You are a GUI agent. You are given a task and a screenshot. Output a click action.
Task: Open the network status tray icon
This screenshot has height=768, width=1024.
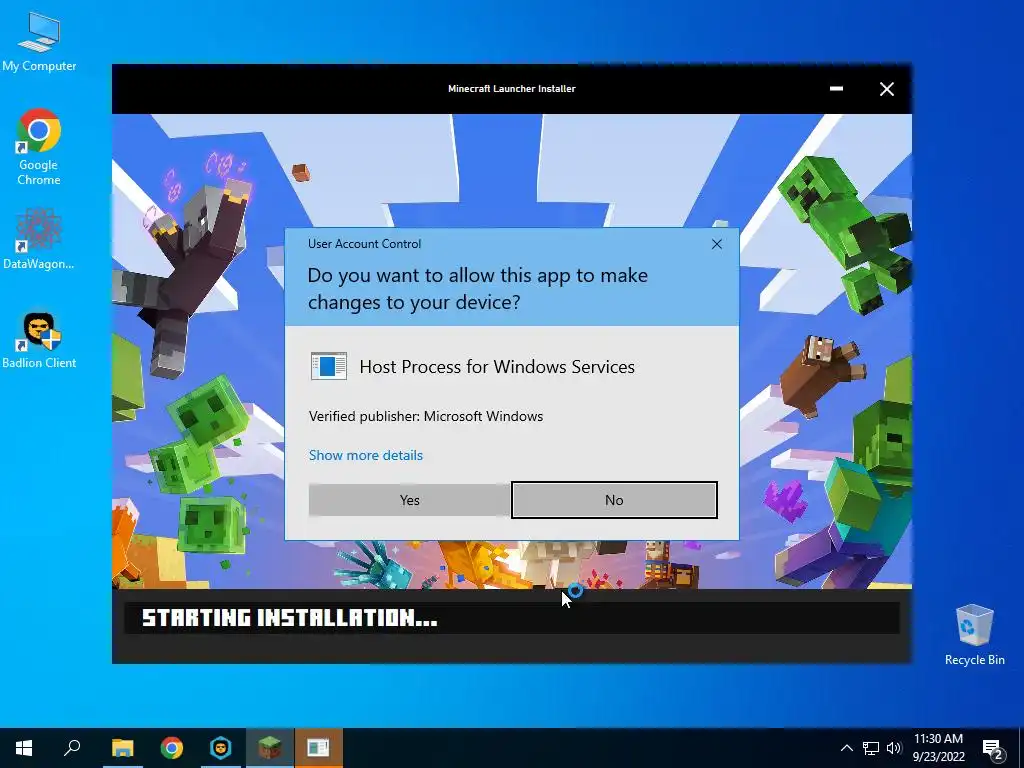[x=871, y=748]
